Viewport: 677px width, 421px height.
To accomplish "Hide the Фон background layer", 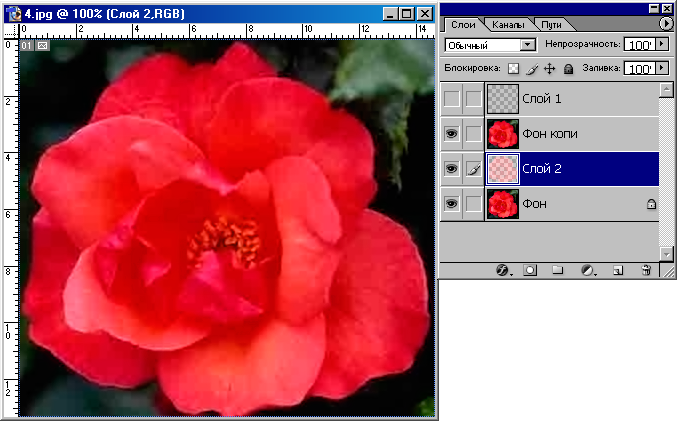I will [x=452, y=204].
